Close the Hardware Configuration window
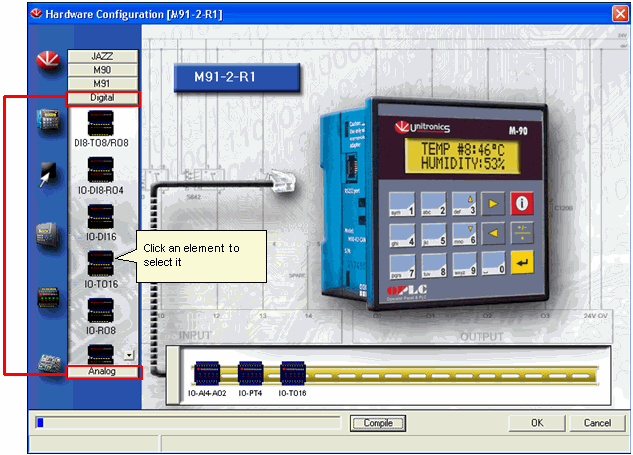 [x=620, y=14]
